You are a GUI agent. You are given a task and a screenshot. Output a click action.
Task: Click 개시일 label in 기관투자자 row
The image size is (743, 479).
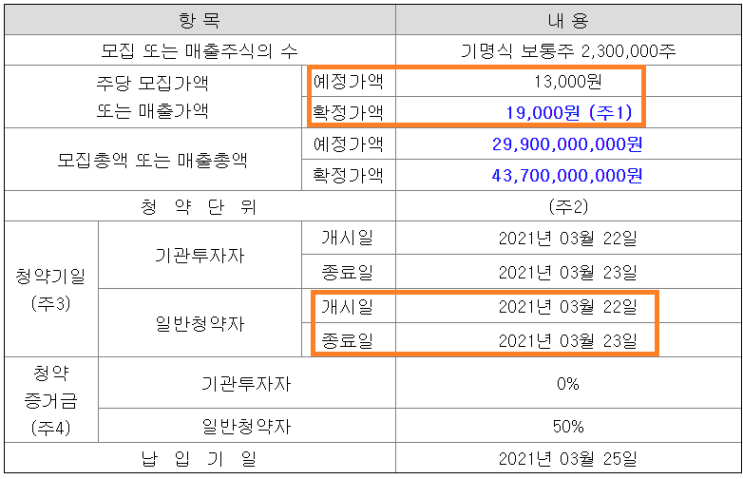click(x=348, y=238)
